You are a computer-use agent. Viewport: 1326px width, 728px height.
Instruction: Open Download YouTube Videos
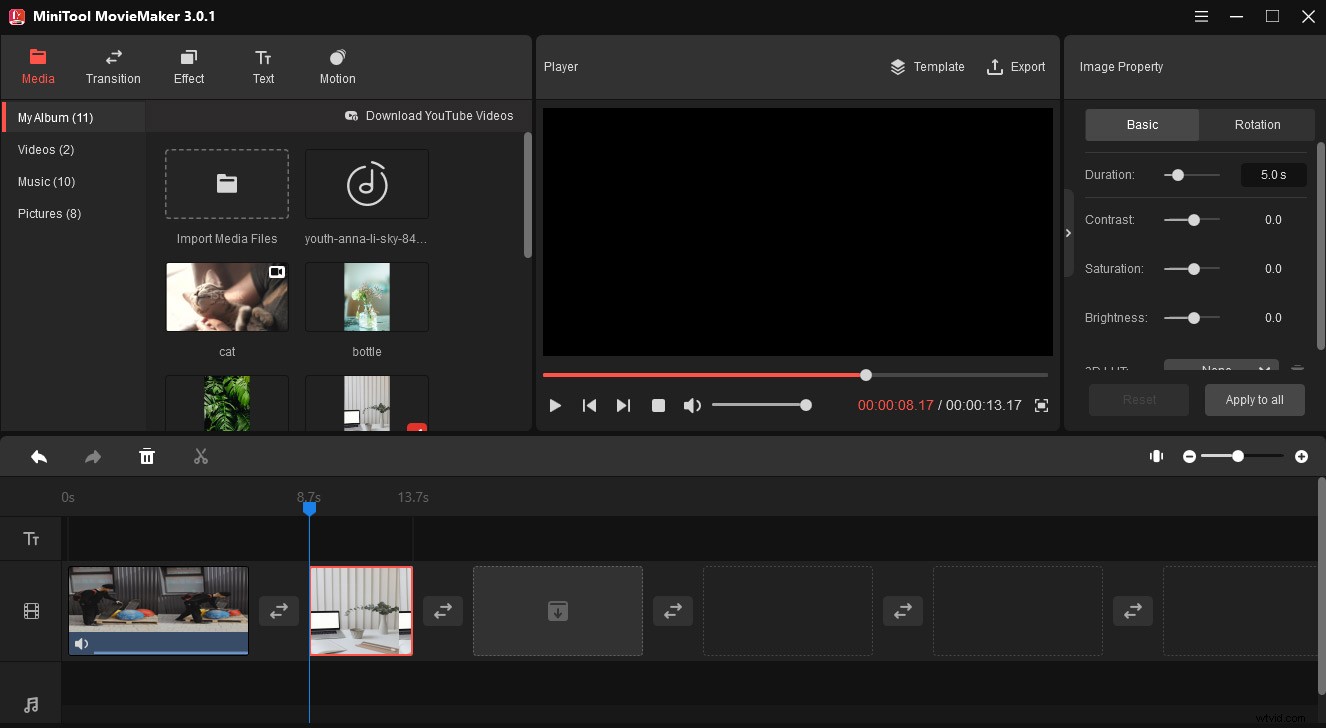pyautogui.click(x=430, y=115)
